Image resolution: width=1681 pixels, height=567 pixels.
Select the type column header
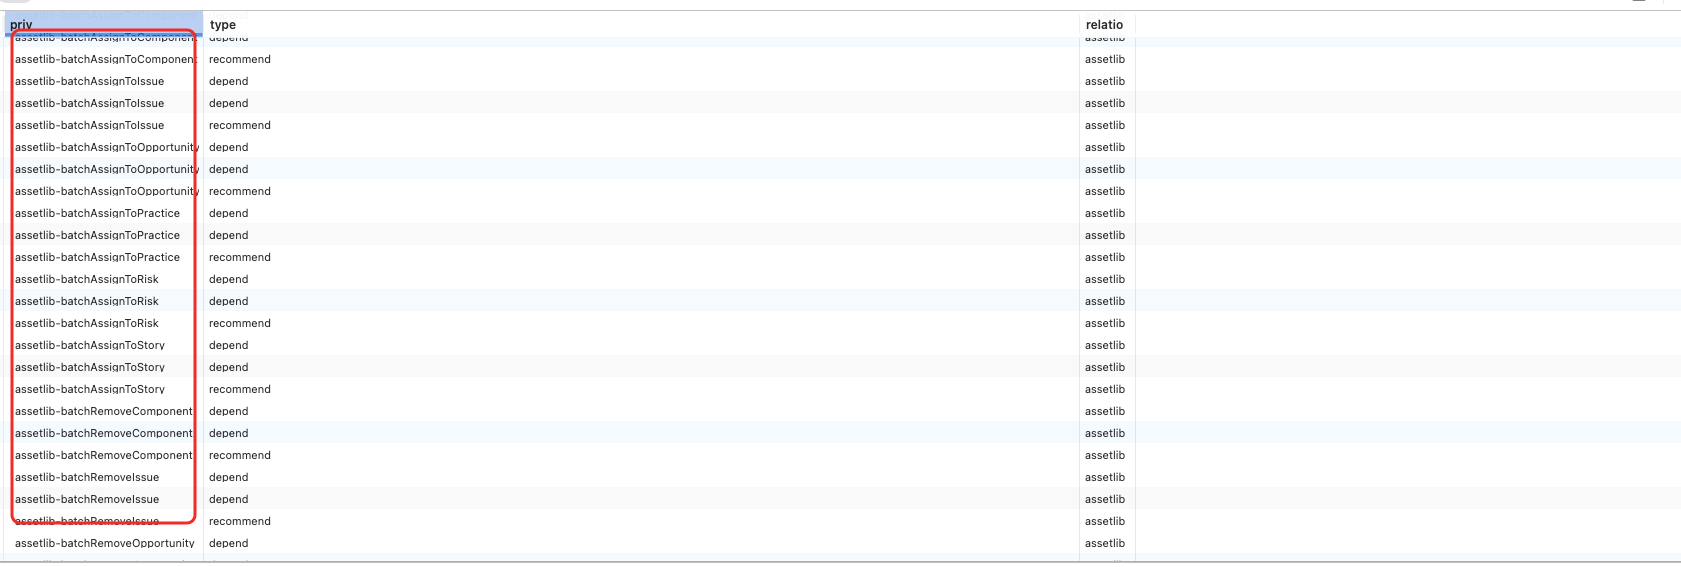(x=222, y=25)
